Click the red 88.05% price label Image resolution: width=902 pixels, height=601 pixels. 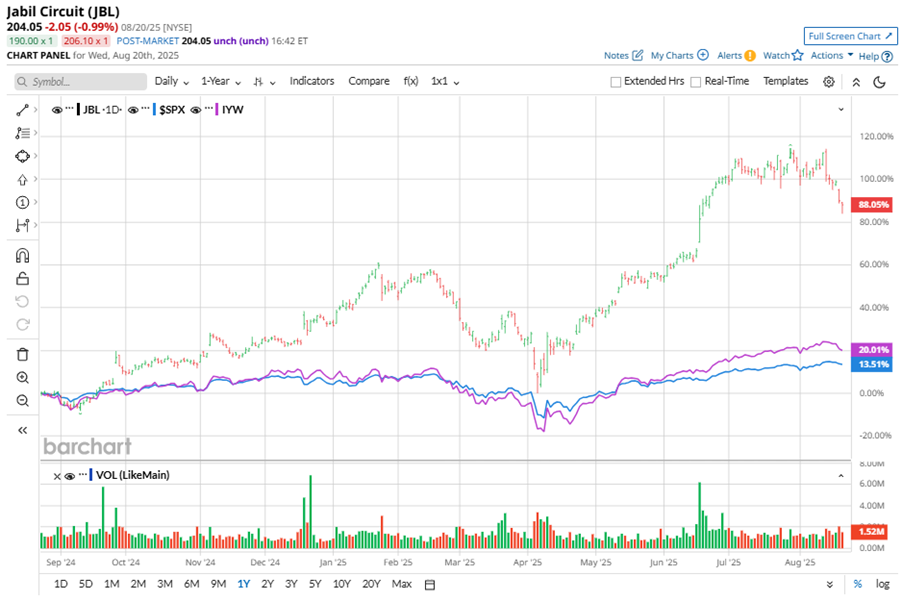coord(873,205)
